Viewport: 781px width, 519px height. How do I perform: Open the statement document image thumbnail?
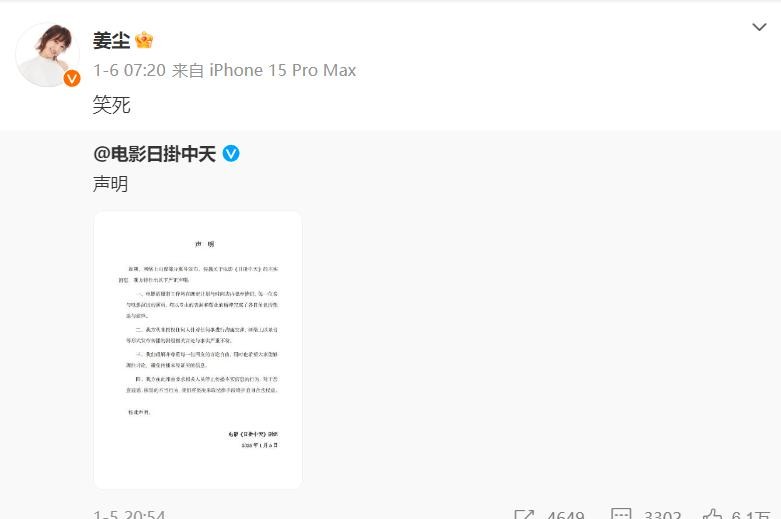pos(198,350)
